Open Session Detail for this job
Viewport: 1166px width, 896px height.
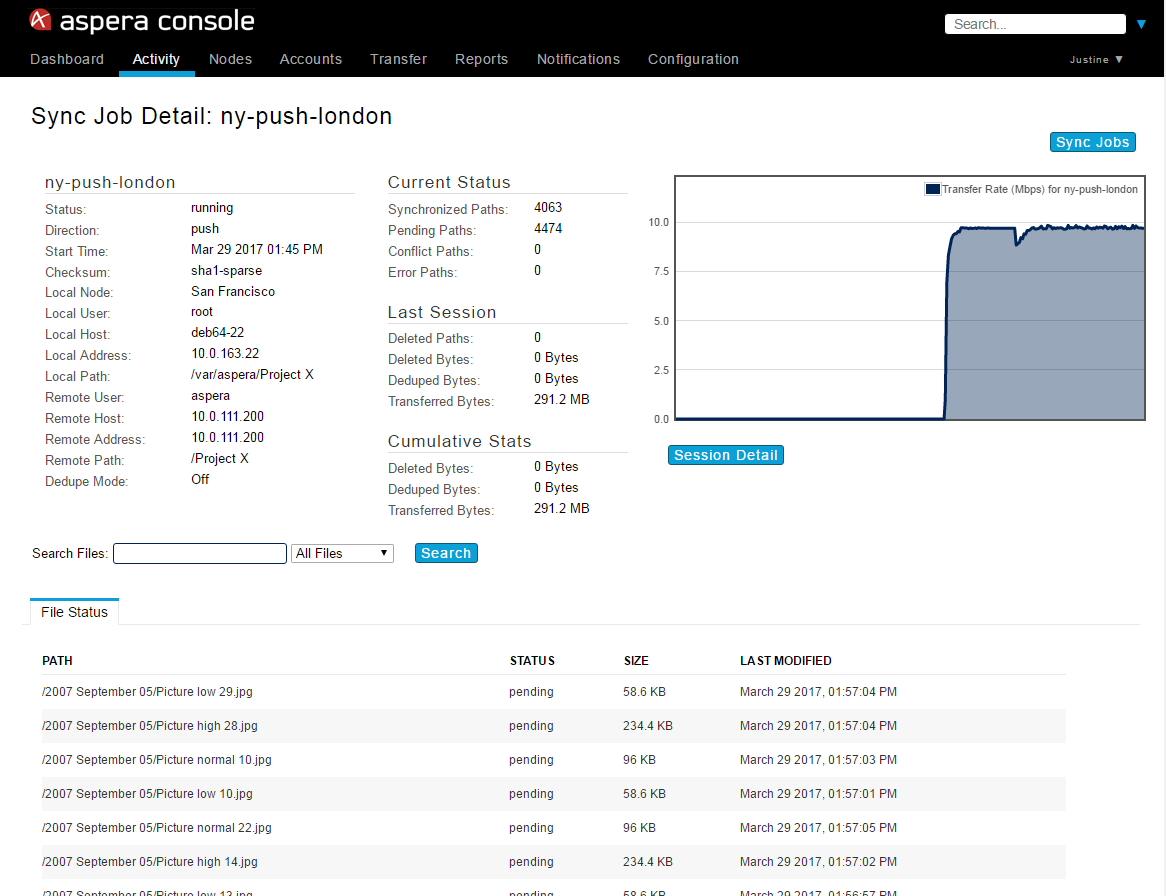click(x=725, y=455)
